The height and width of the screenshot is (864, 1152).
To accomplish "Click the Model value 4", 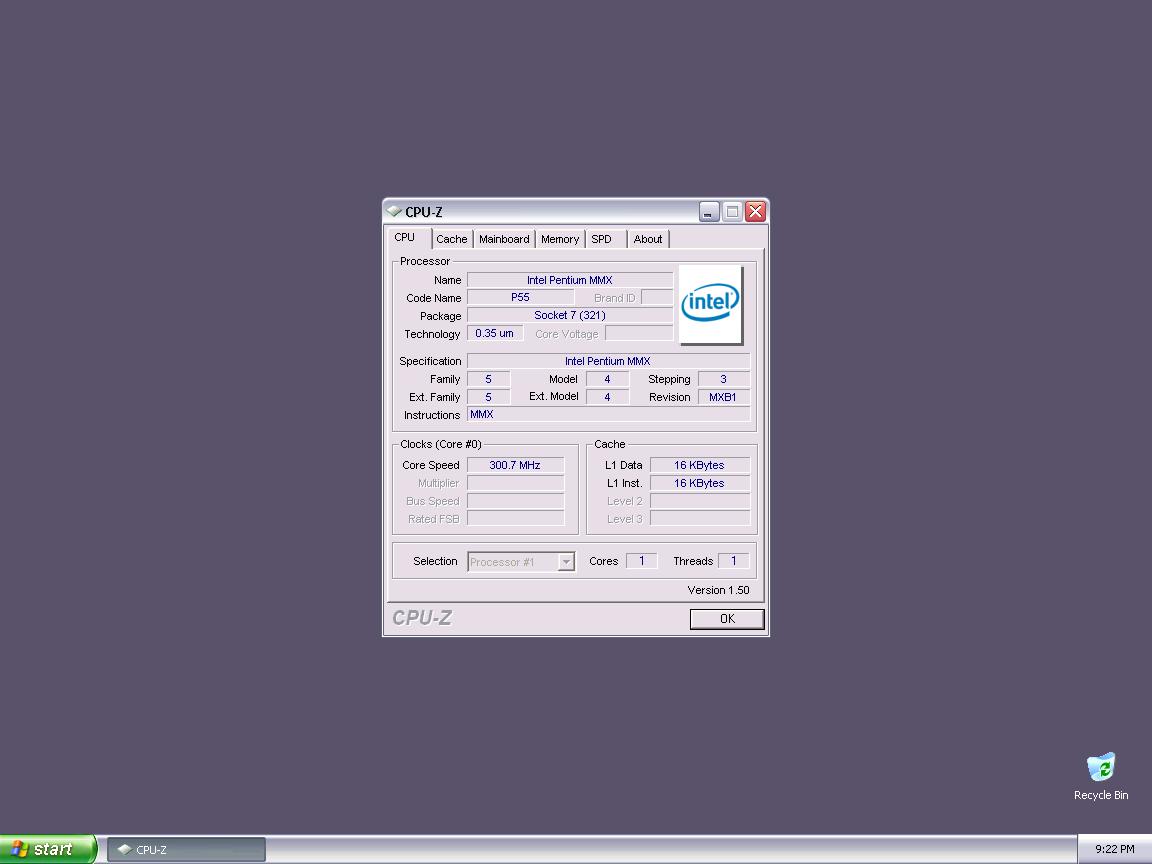I will [607, 379].
